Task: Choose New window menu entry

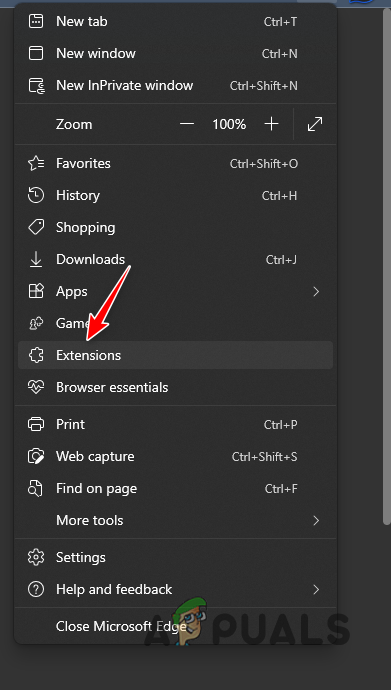Action: 175,53
